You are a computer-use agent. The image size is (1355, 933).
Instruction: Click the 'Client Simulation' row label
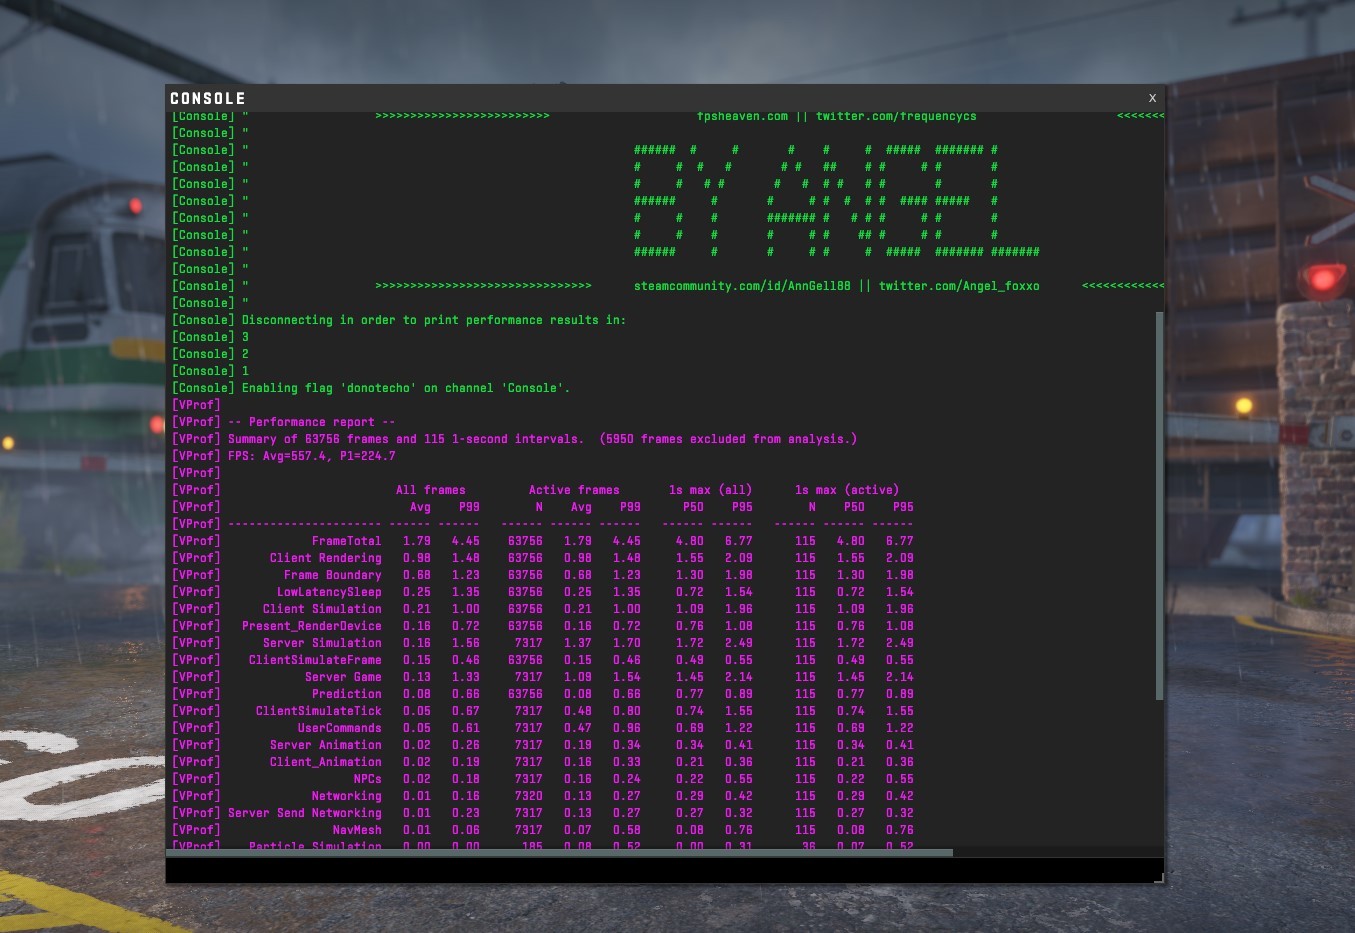[322, 609]
